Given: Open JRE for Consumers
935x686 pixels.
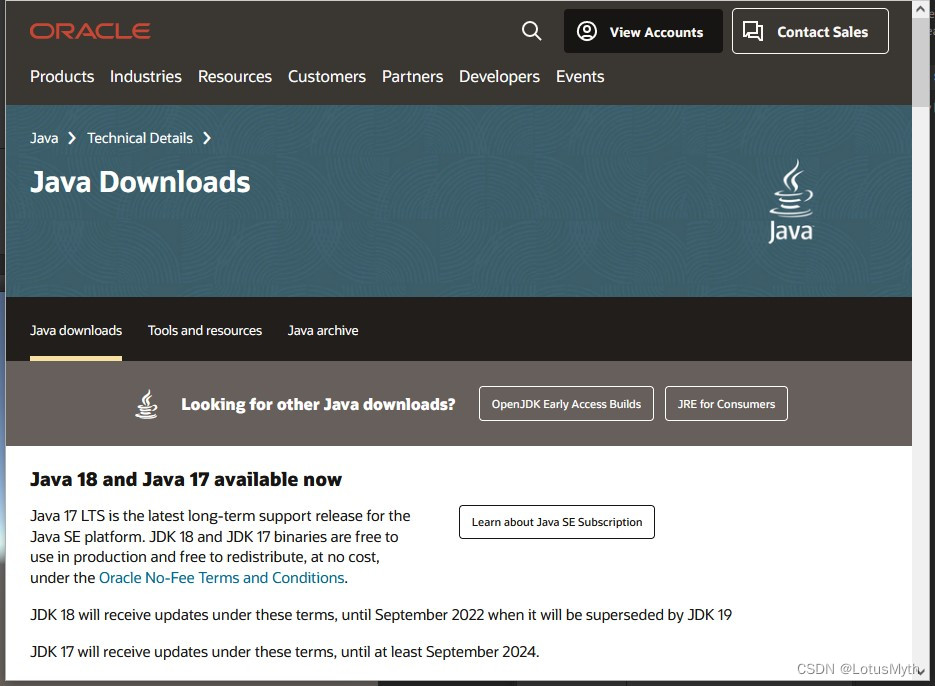Looking at the screenshot, I should [726, 404].
